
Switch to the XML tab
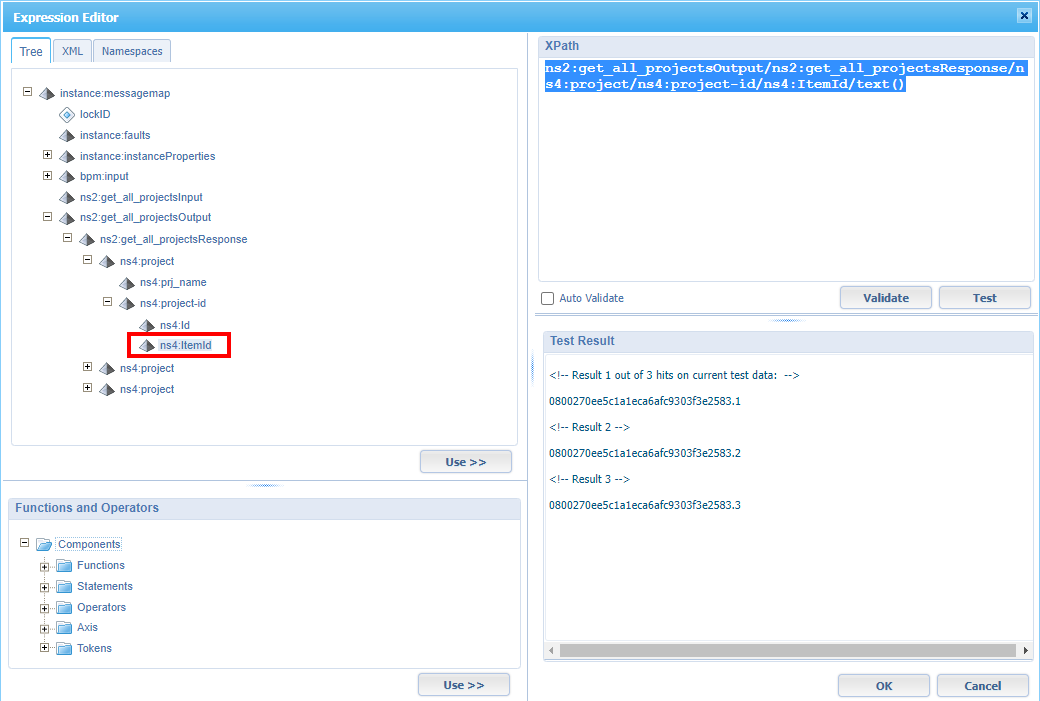[x=71, y=50]
